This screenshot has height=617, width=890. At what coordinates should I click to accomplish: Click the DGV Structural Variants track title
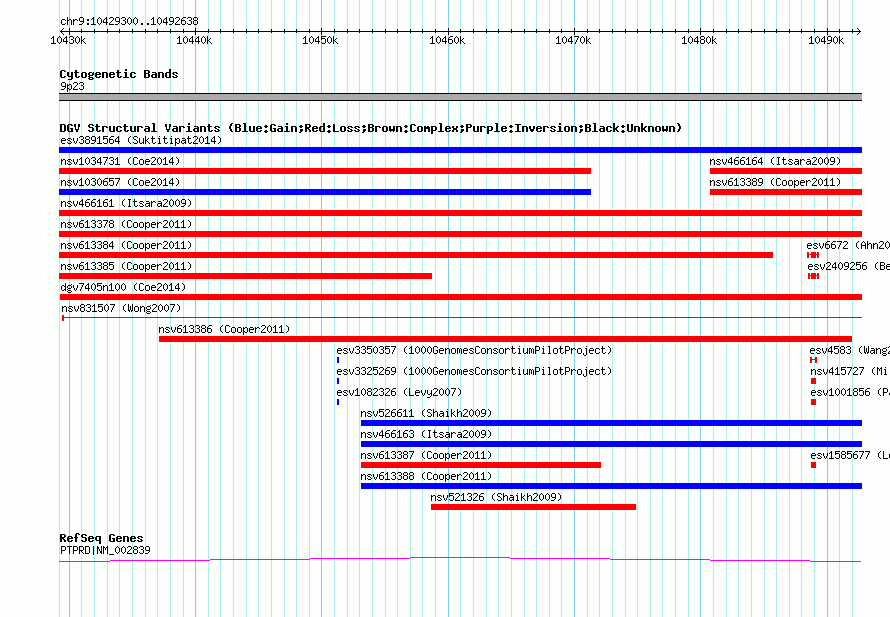[371, 128]
